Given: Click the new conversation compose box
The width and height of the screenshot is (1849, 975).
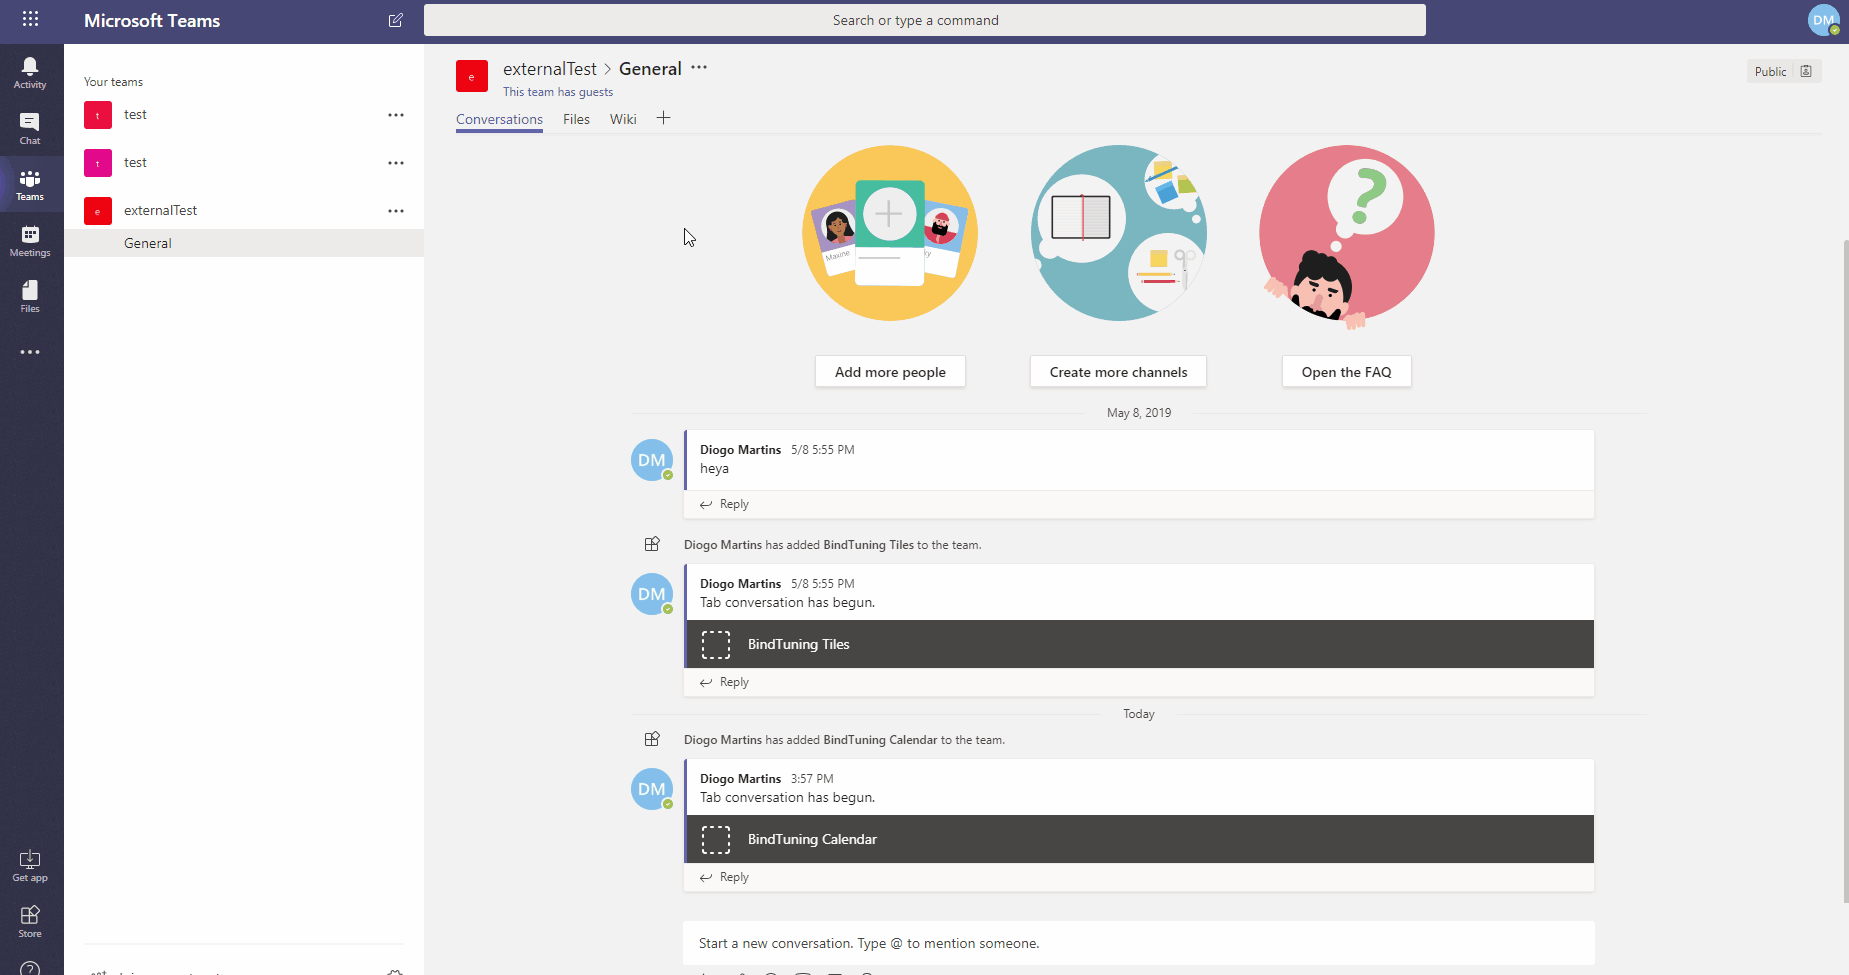Looking at the screenshot, I should 1139,943.
